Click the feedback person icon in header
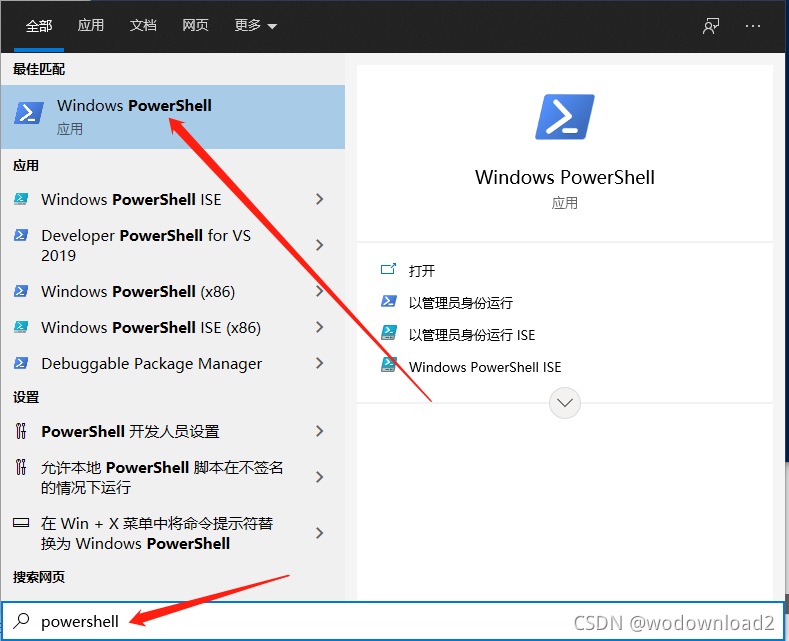 (x=711, y=26)
